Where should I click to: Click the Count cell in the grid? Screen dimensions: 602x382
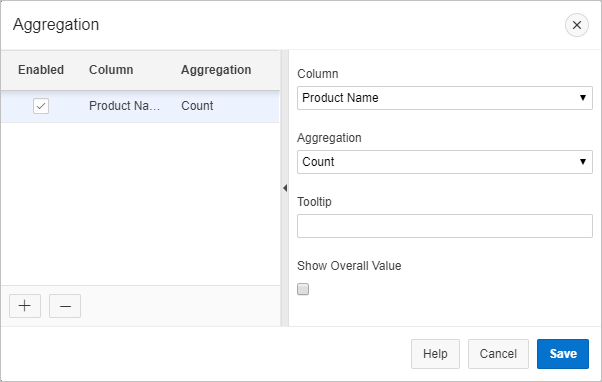point(197,106)
